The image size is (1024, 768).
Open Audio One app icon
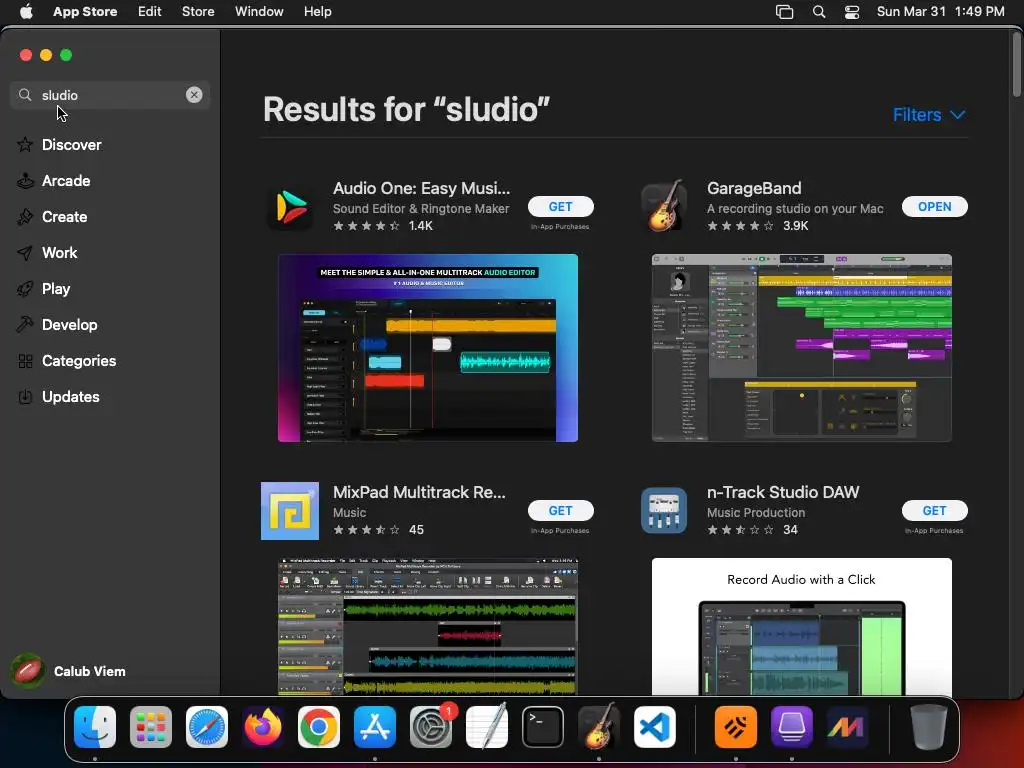point(290,206)
